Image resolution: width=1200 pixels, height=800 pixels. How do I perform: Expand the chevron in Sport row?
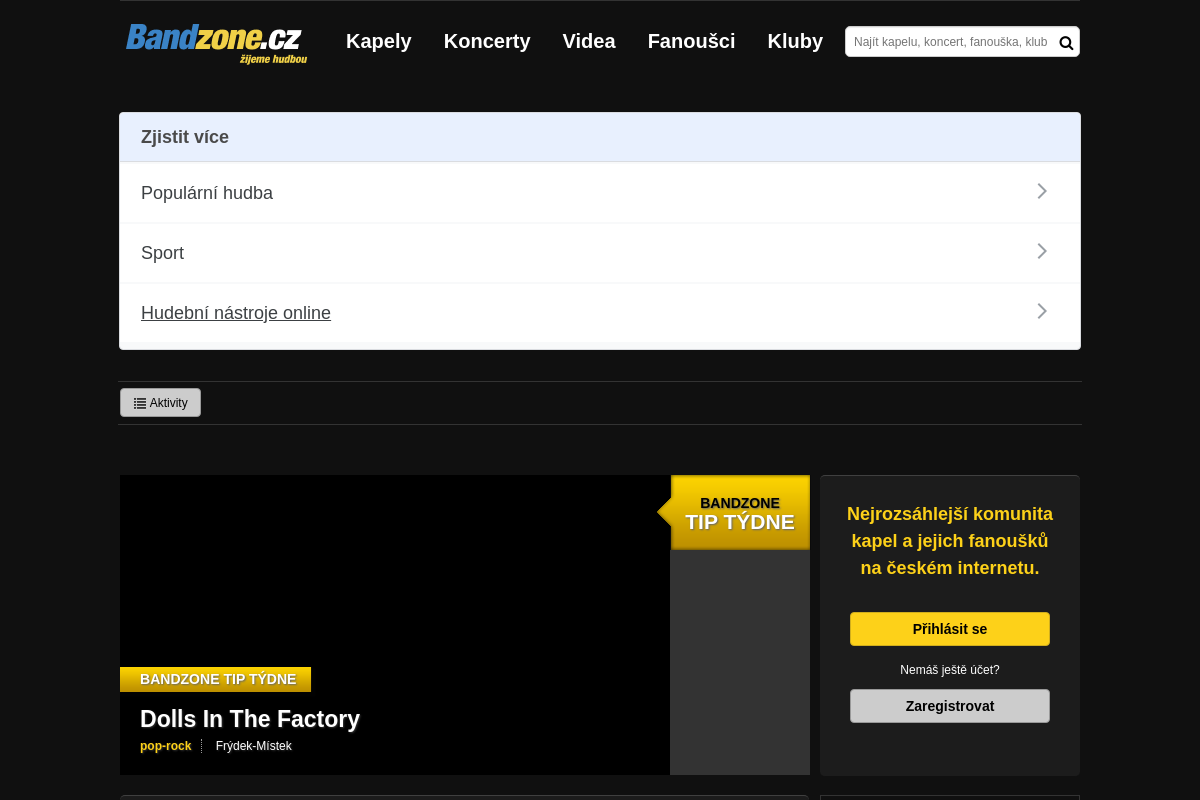tap(1042, 251)
